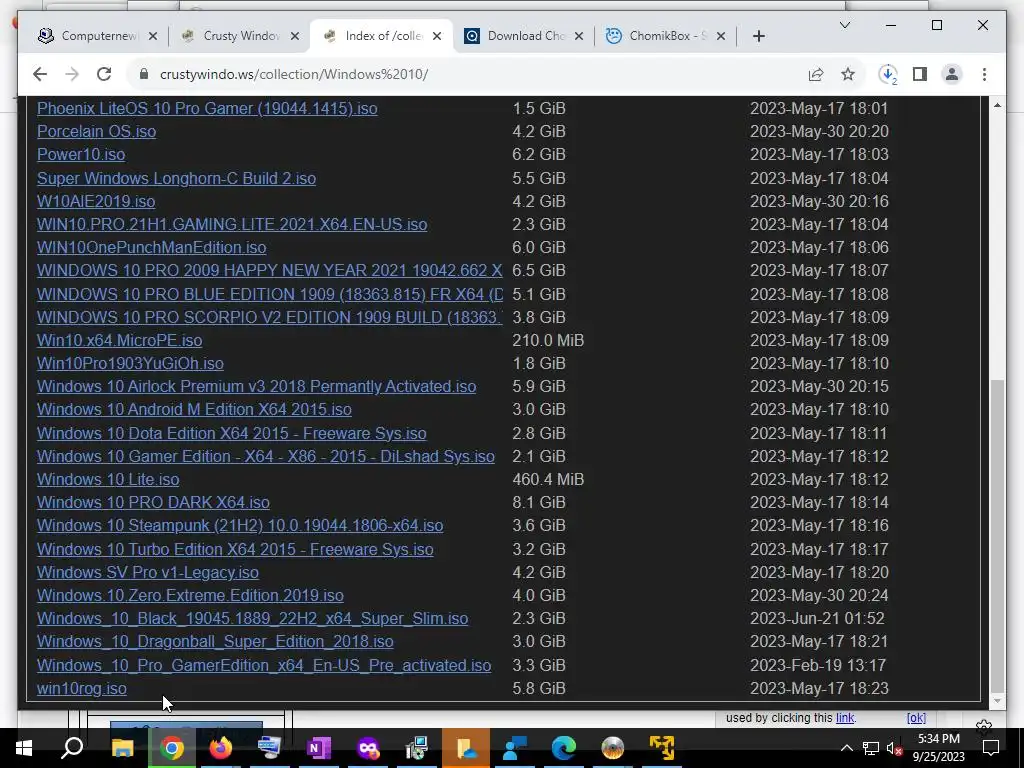Open Windows 10 Gamer Edition DiLshad link
This screenshot has width=1024, height=768.
(x=266, y=456)
